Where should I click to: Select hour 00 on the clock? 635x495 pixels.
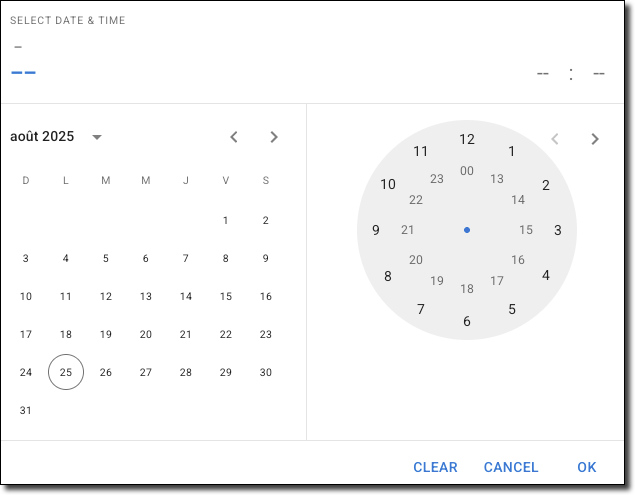pyautogui.click(x=467, y=171)
